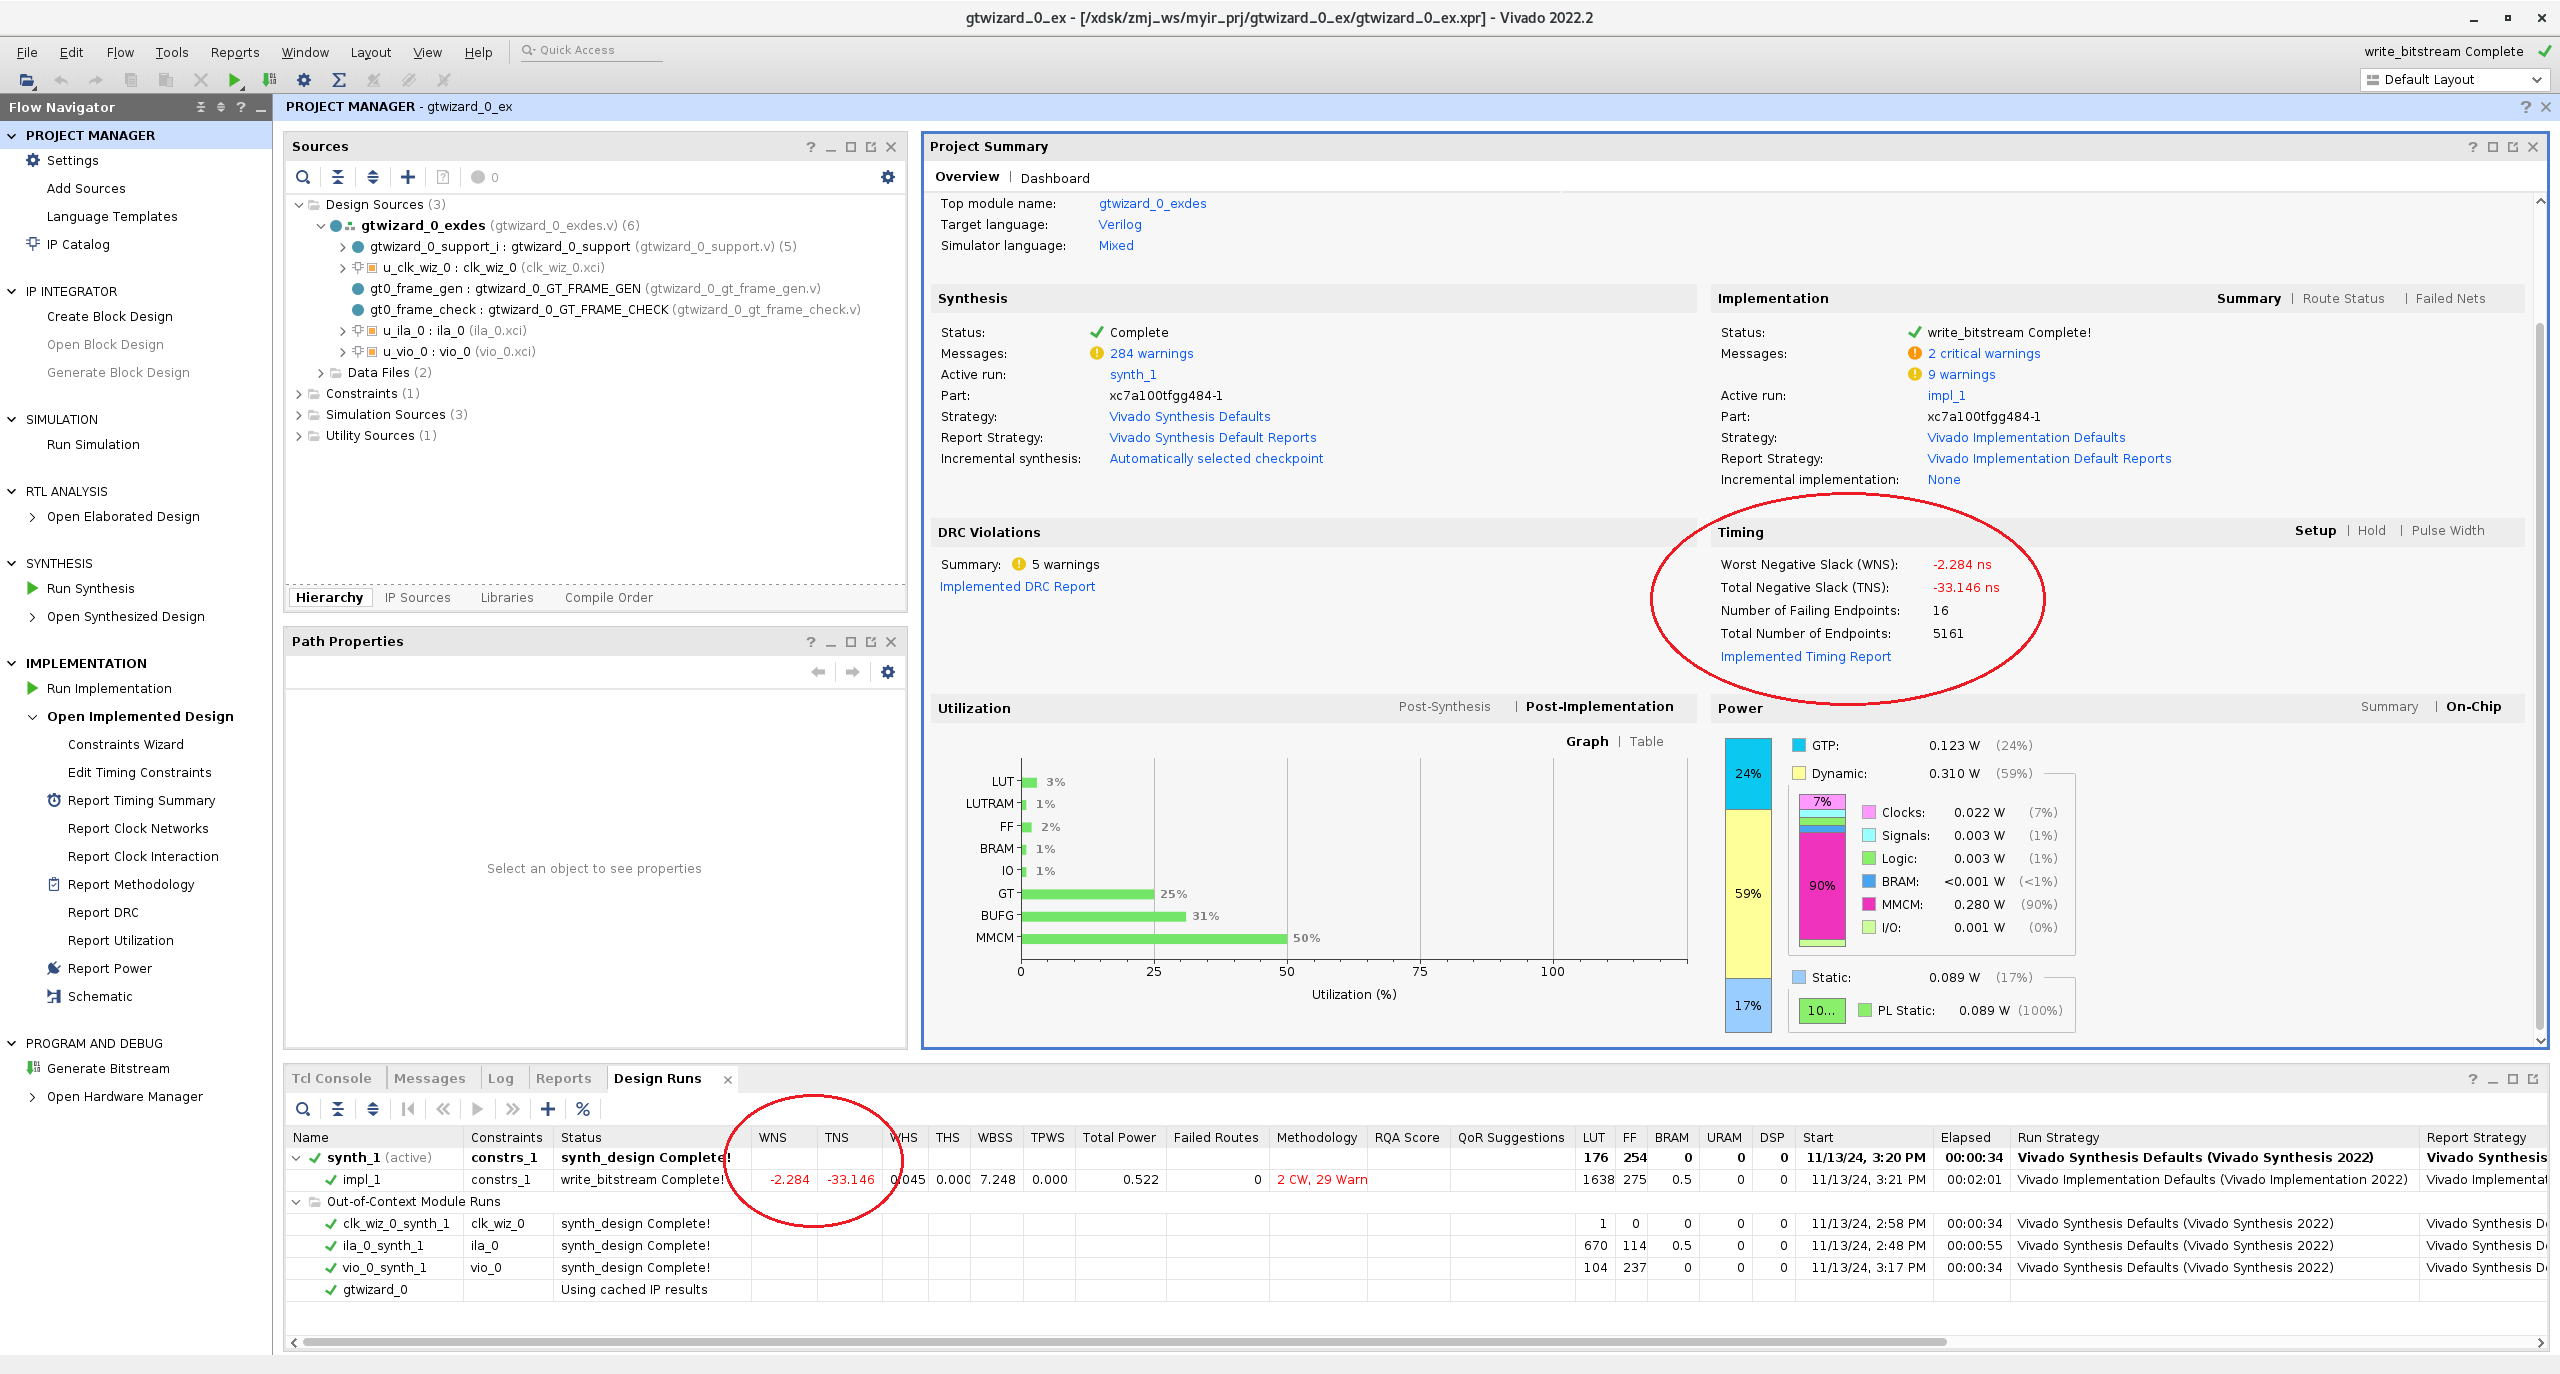Select Utilization Graph view
2560x1374 pixels.
pyautogui.click(x=1587, y=741)
